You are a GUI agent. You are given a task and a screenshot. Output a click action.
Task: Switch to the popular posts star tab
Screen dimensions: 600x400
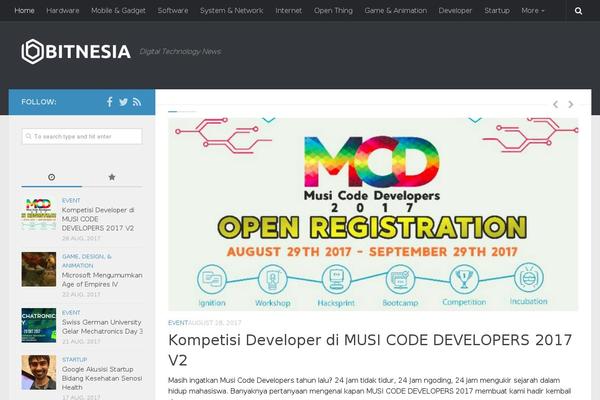click(x=111, y=177)
